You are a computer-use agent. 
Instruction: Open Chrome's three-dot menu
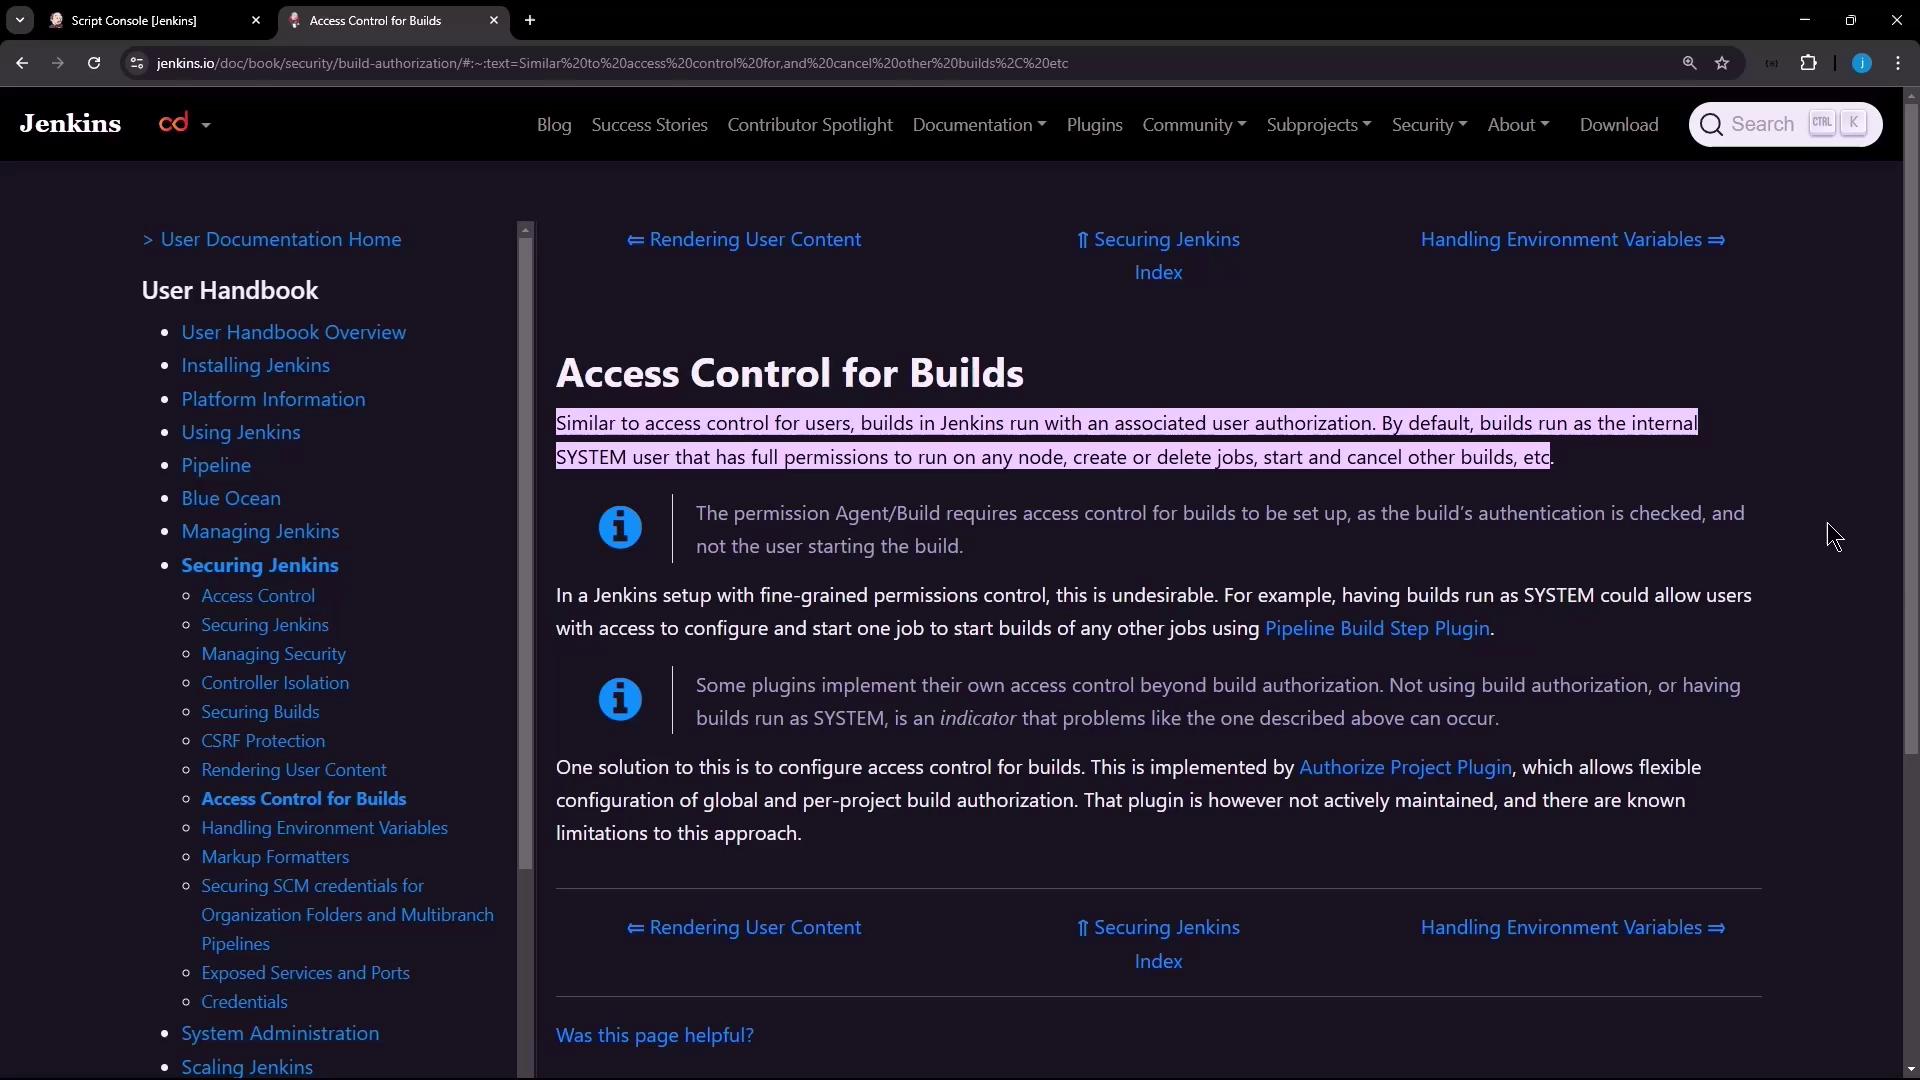pyautogui.click(x=1898, y=63)
